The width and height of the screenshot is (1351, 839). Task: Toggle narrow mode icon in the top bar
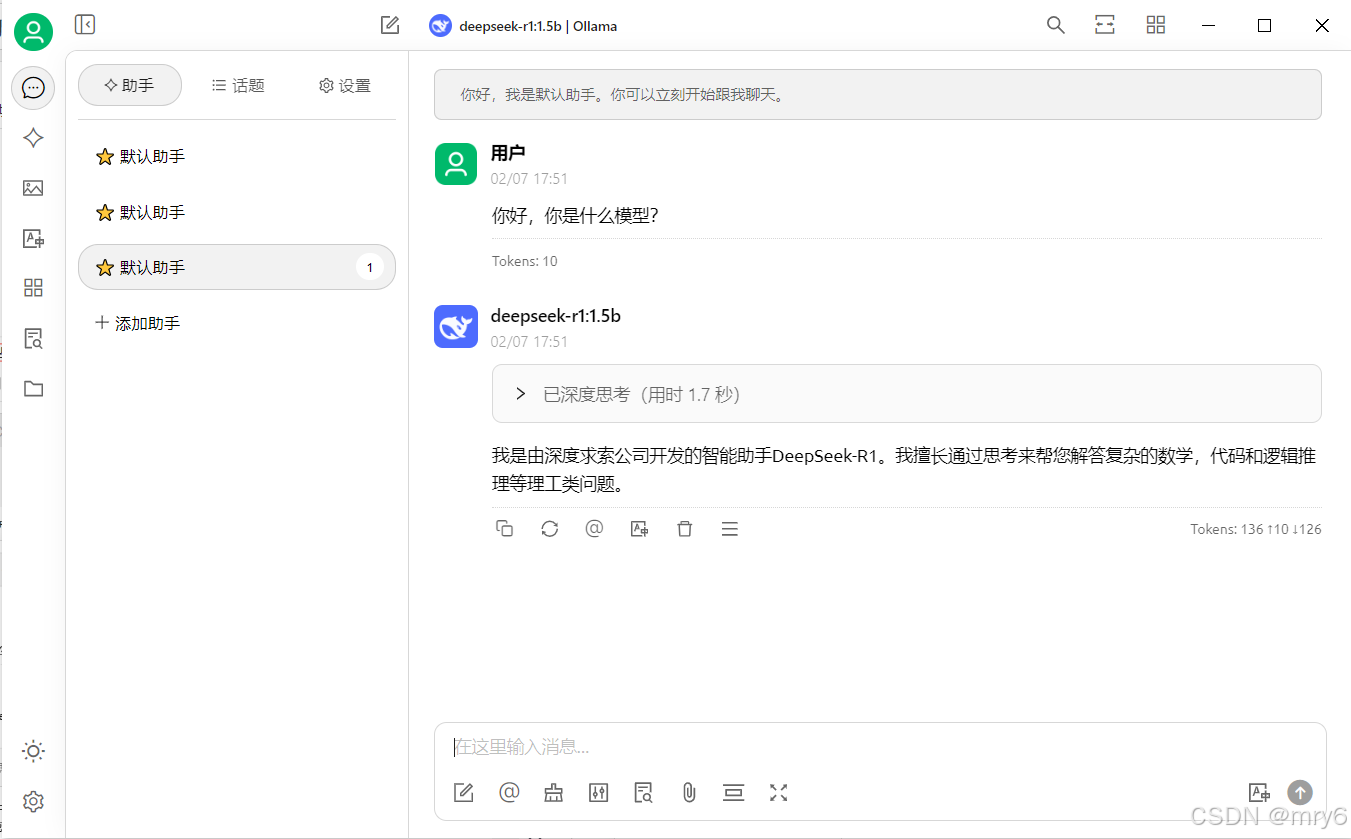[1105, 25]
